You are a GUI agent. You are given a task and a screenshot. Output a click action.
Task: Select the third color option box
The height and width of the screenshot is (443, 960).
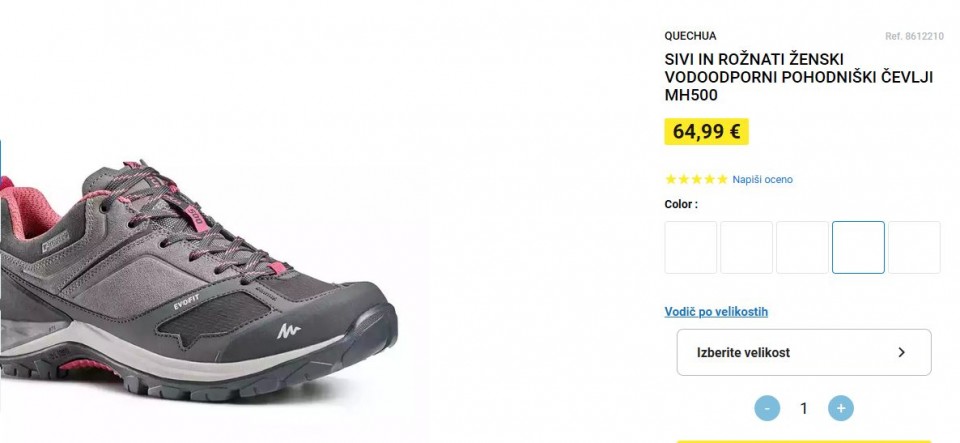pos(802,247)
